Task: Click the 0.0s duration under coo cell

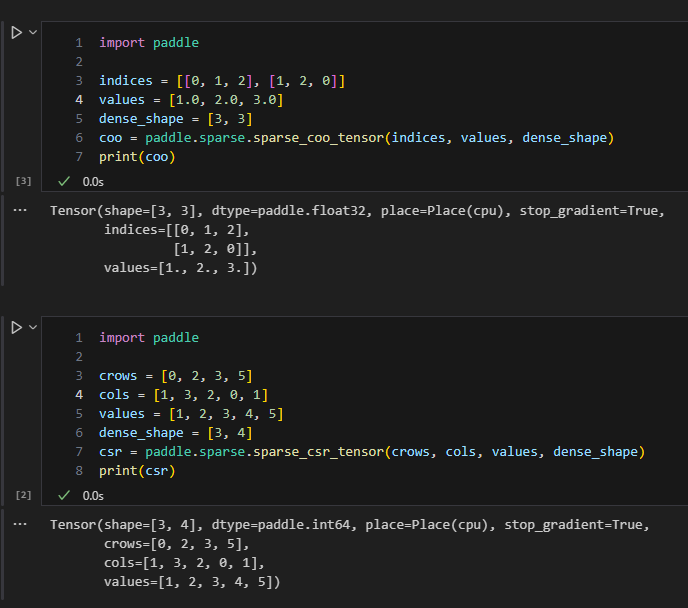Action: tap(93, 182)
